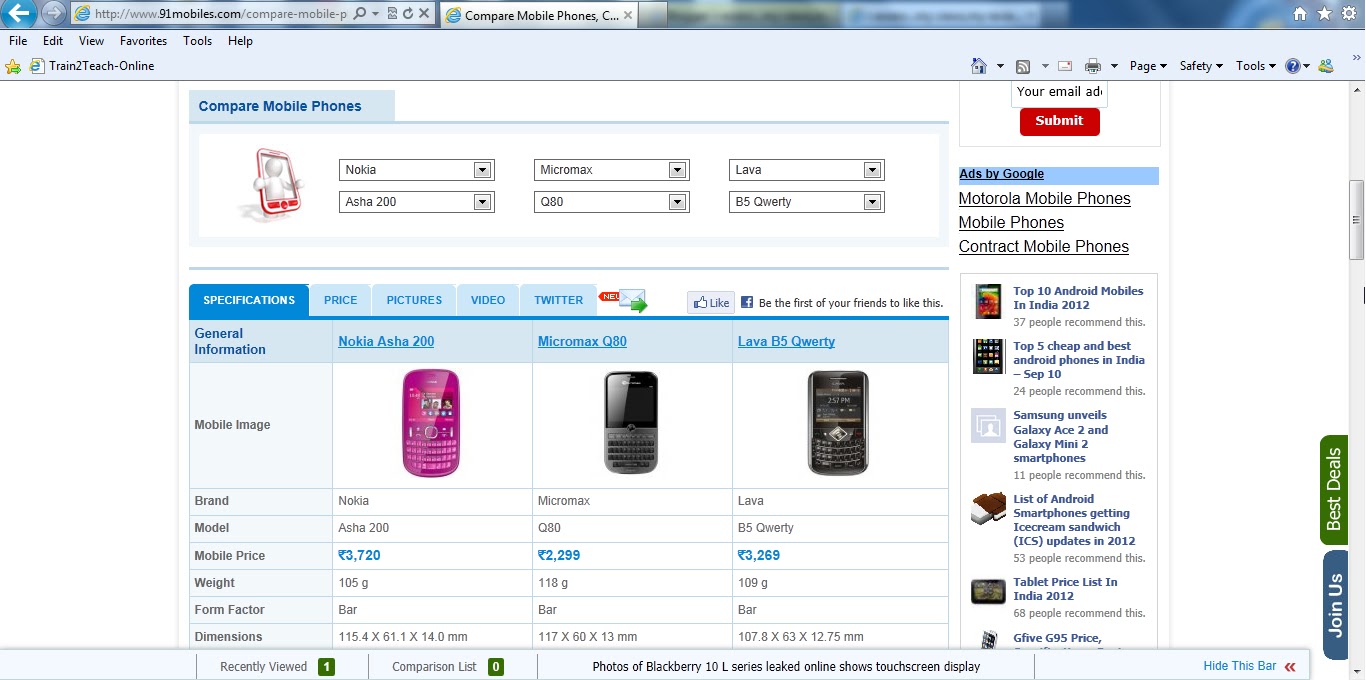Open the Micromax brand dropdown
Viewport: 1366px width, 680px height.
pyautogui.click(x=612, y=170)
